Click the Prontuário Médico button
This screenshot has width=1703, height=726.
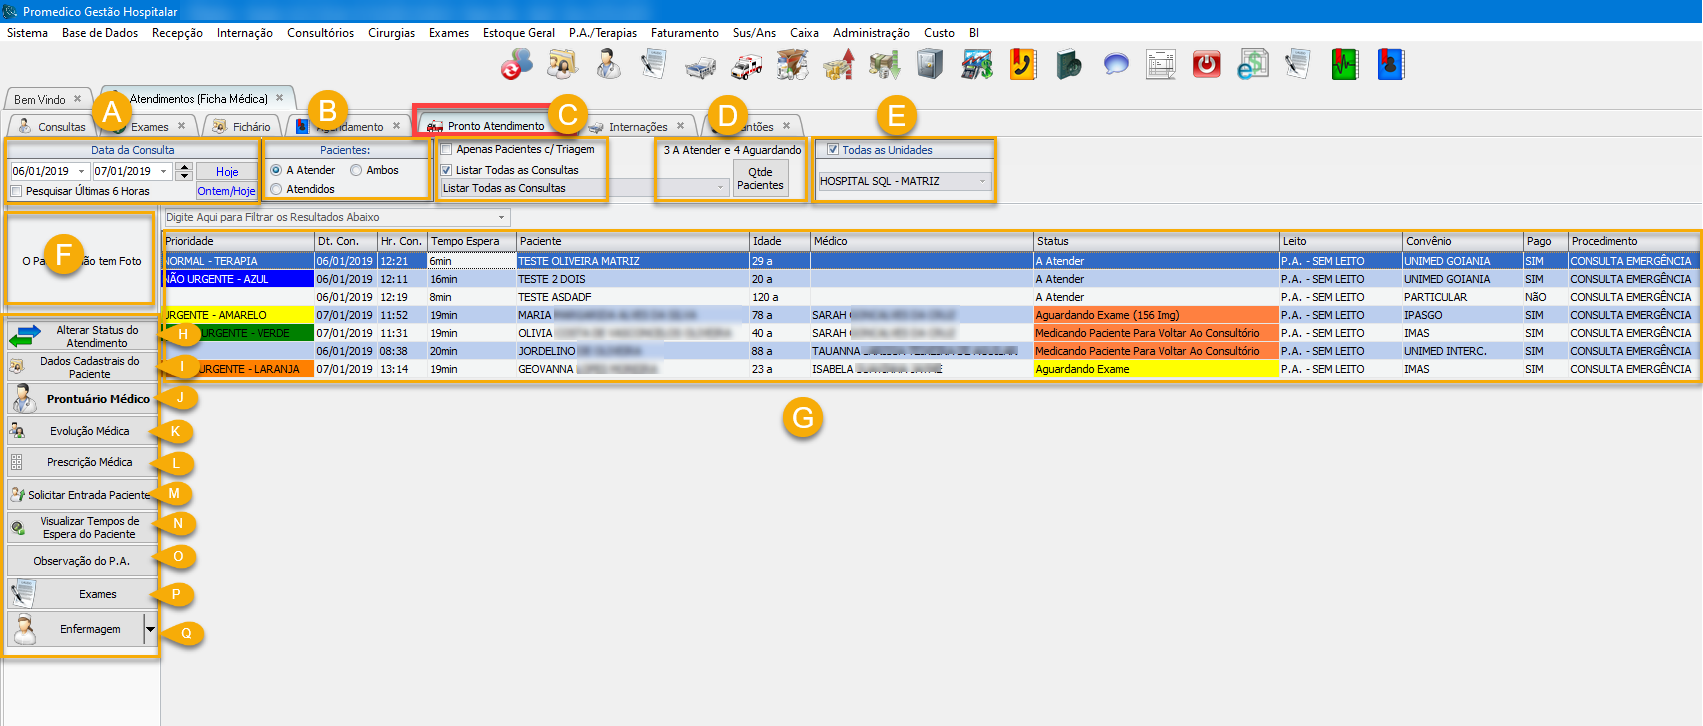(x=83, y=399)
